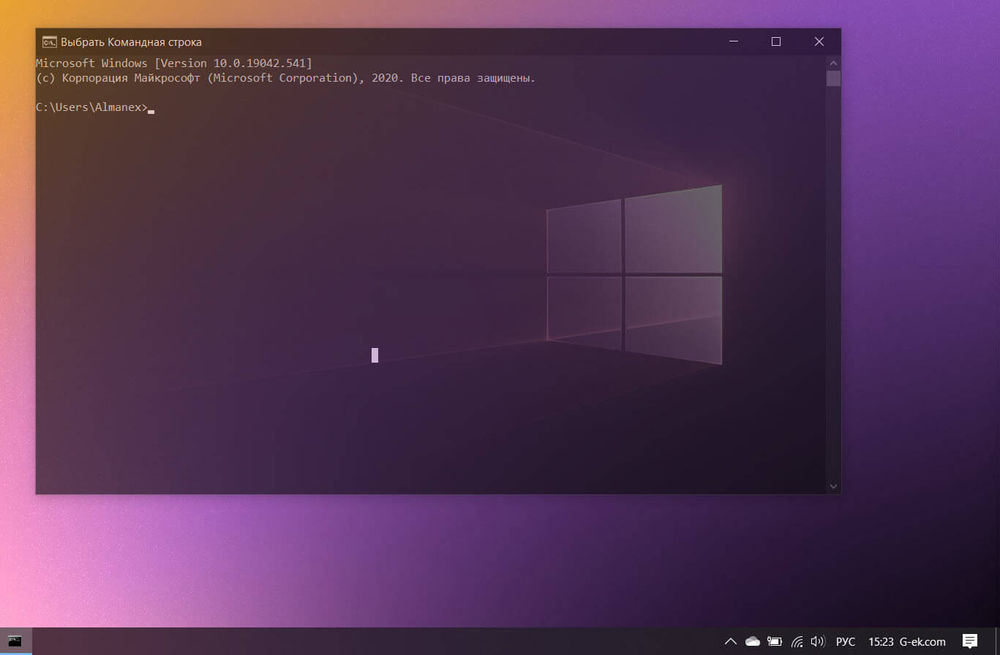Click the console vertical scrollbar thumb

tap(833, 79)
